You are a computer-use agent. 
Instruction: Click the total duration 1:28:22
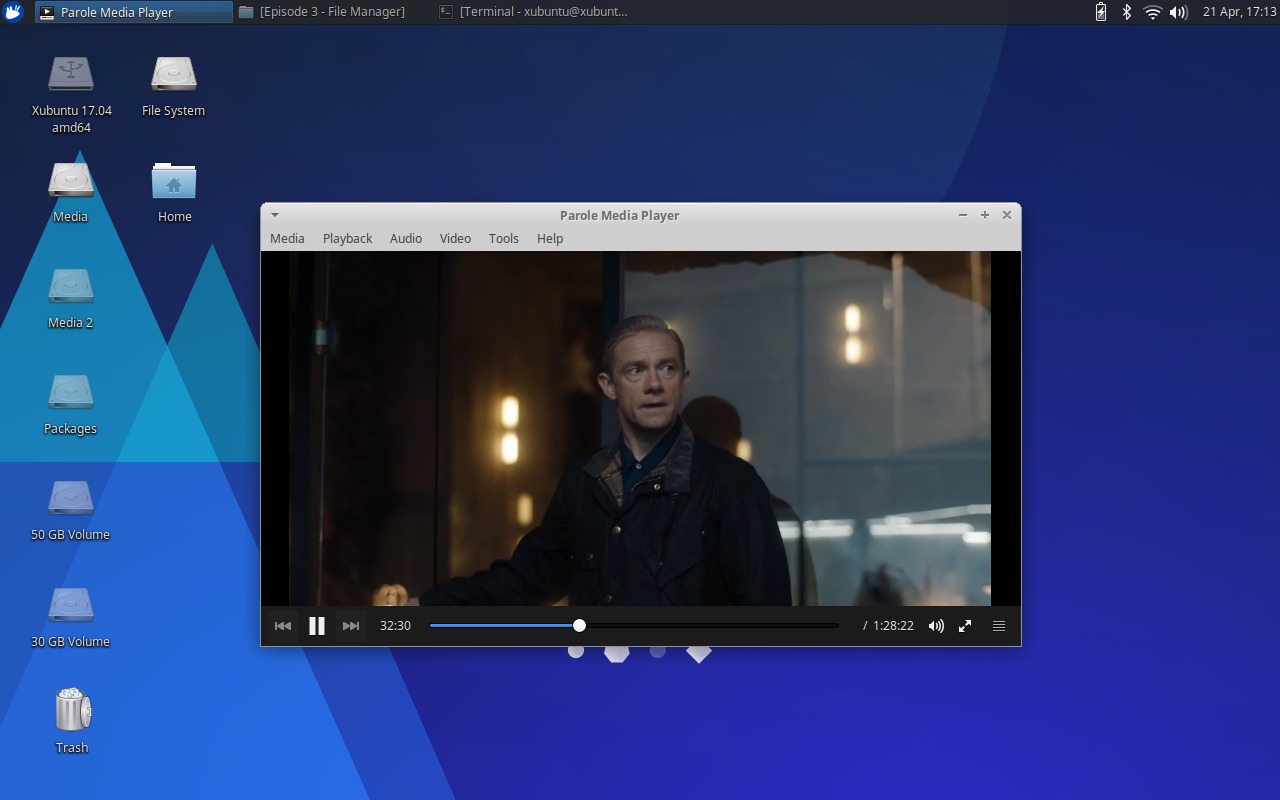point(893,626)
